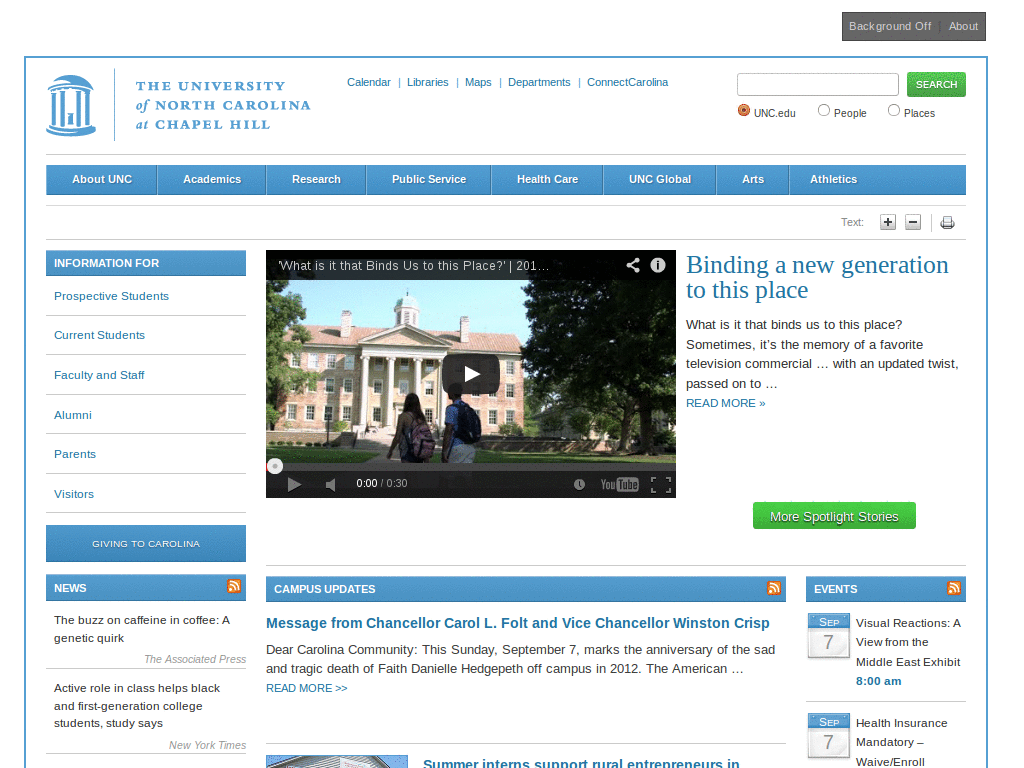Open the Maps link
The width and height of the screenshot is (1024, 768).
478,82
